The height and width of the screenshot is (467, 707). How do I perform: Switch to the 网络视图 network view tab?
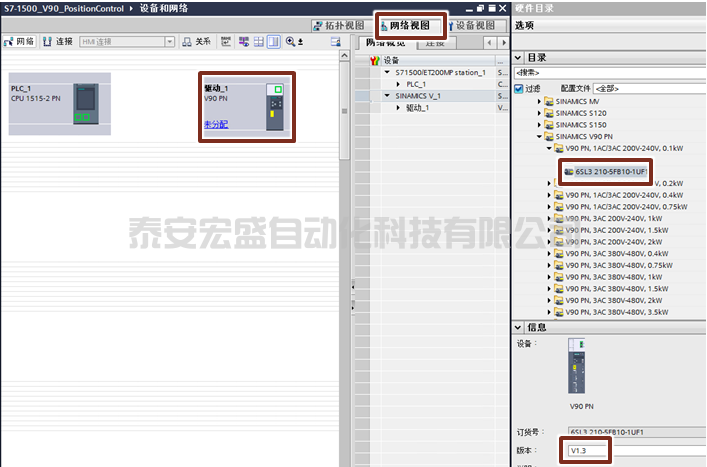(x=409, y=26)
